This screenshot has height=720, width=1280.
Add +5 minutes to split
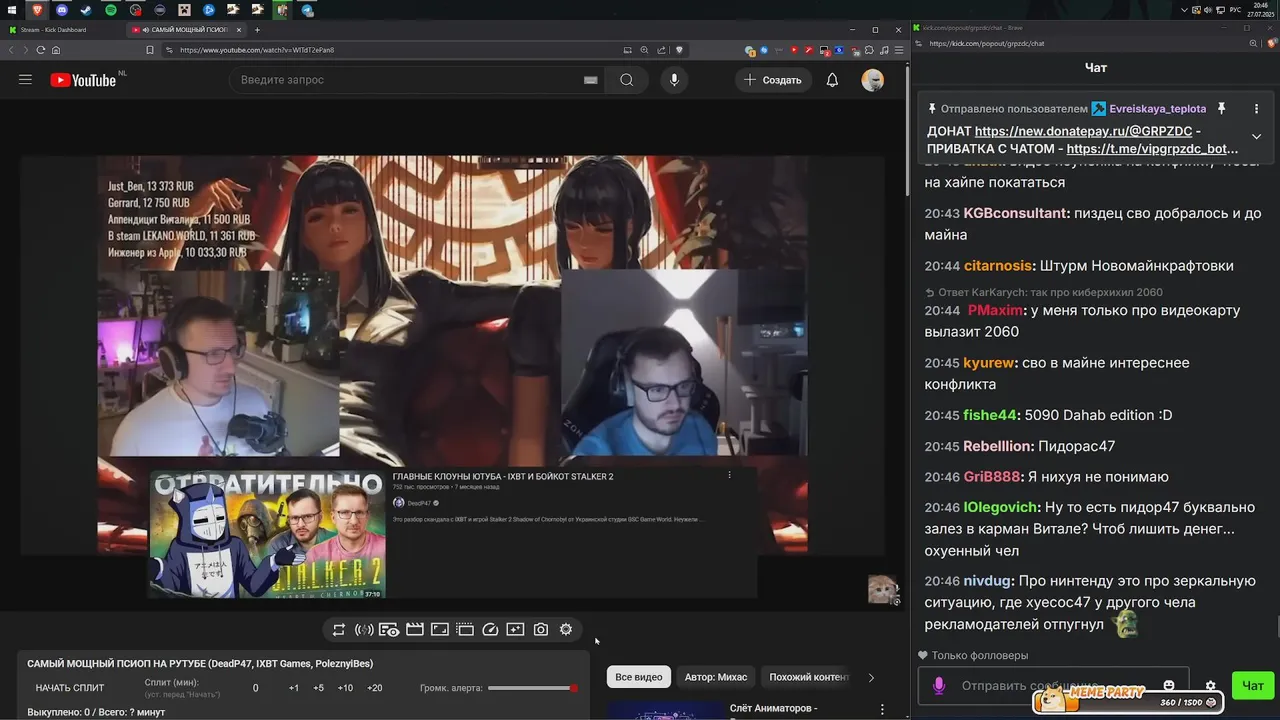click(318, 688)
